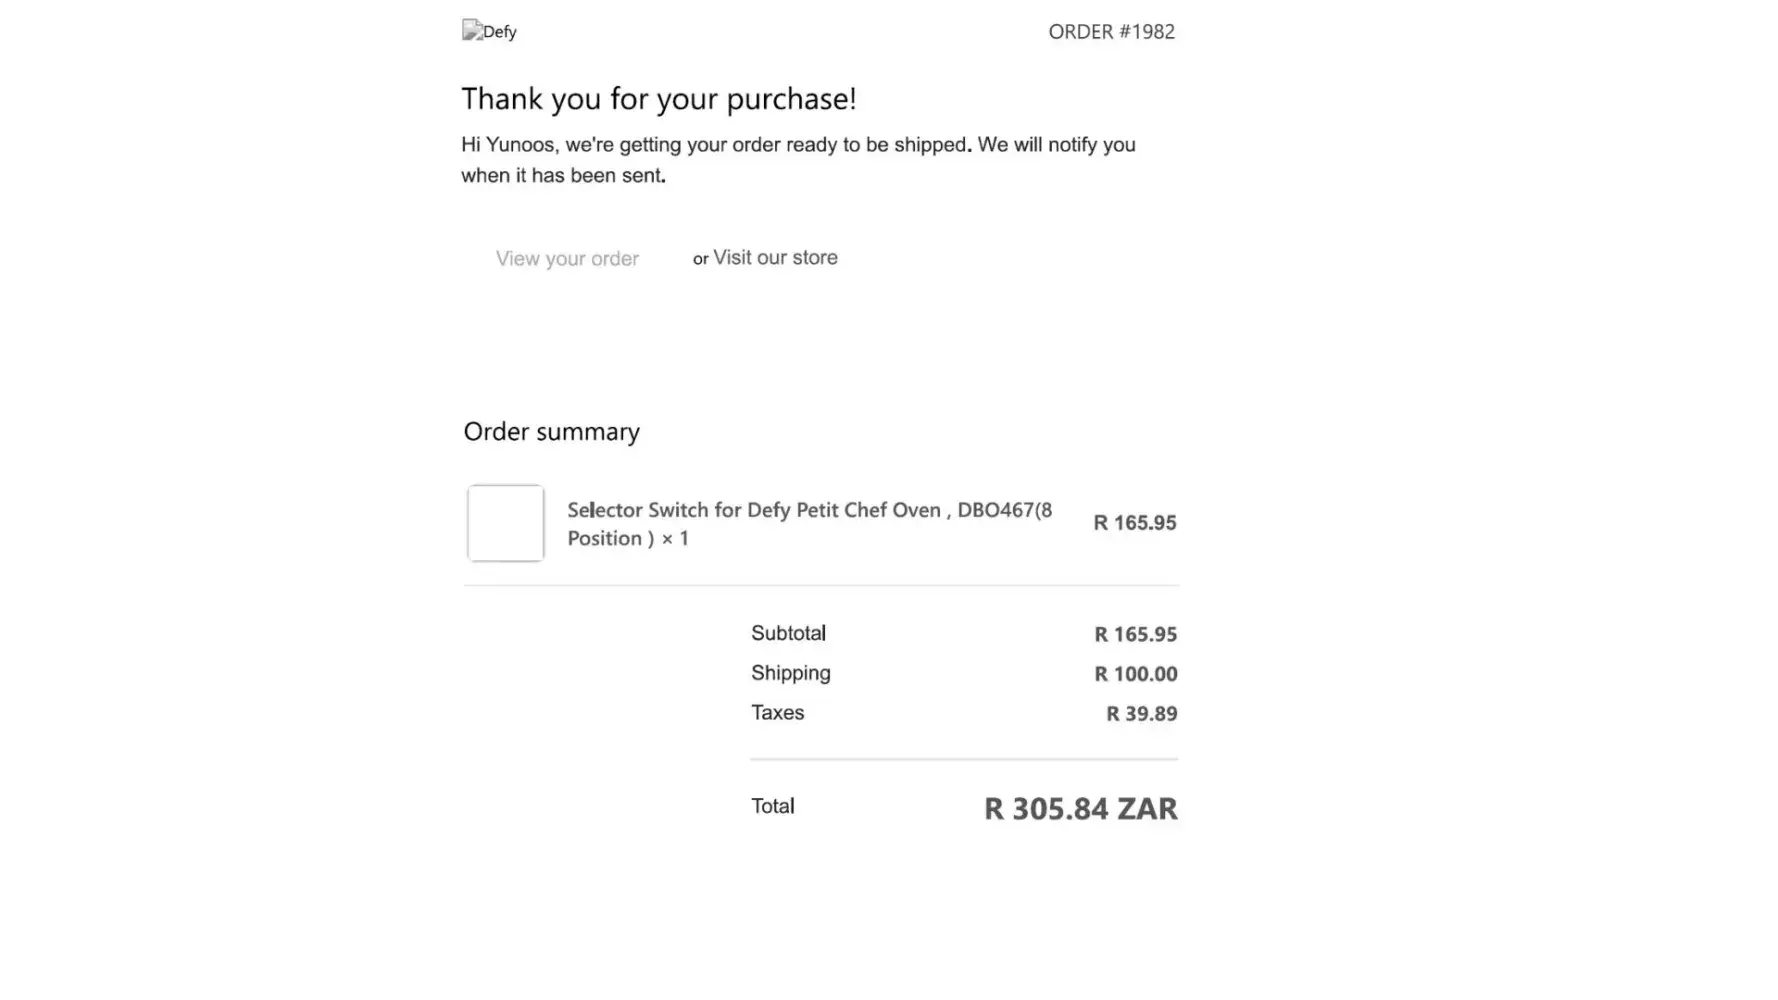Click the ORDER #1982 number
Screen dimensions: 1778x1000
click(1111, 31)
